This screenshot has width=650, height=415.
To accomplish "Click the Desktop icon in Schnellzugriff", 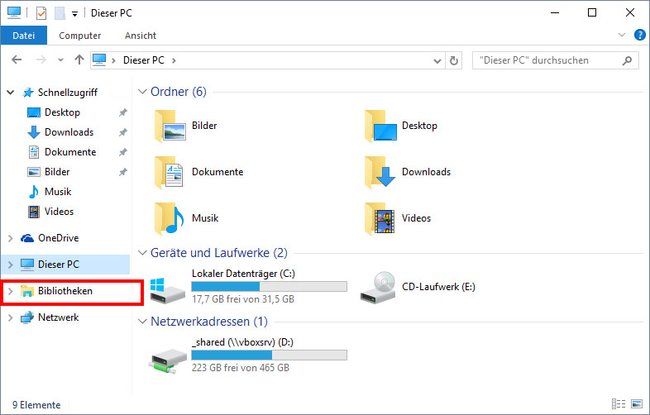I will pyautogui.click(x=34, y=112).
